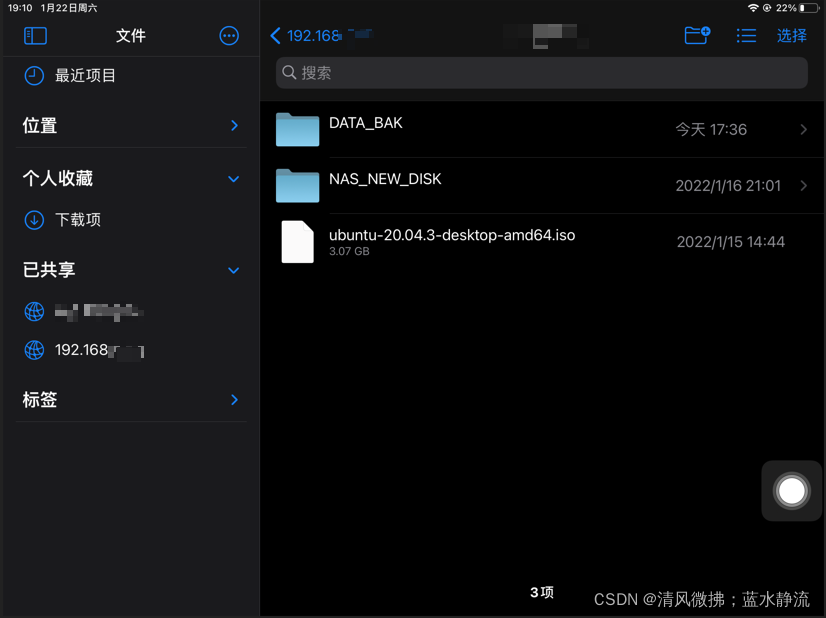Image resolution: width=826 pixels, height=618 pixels.
Task: Click the 3.07 GB file size
Action: 349,251
